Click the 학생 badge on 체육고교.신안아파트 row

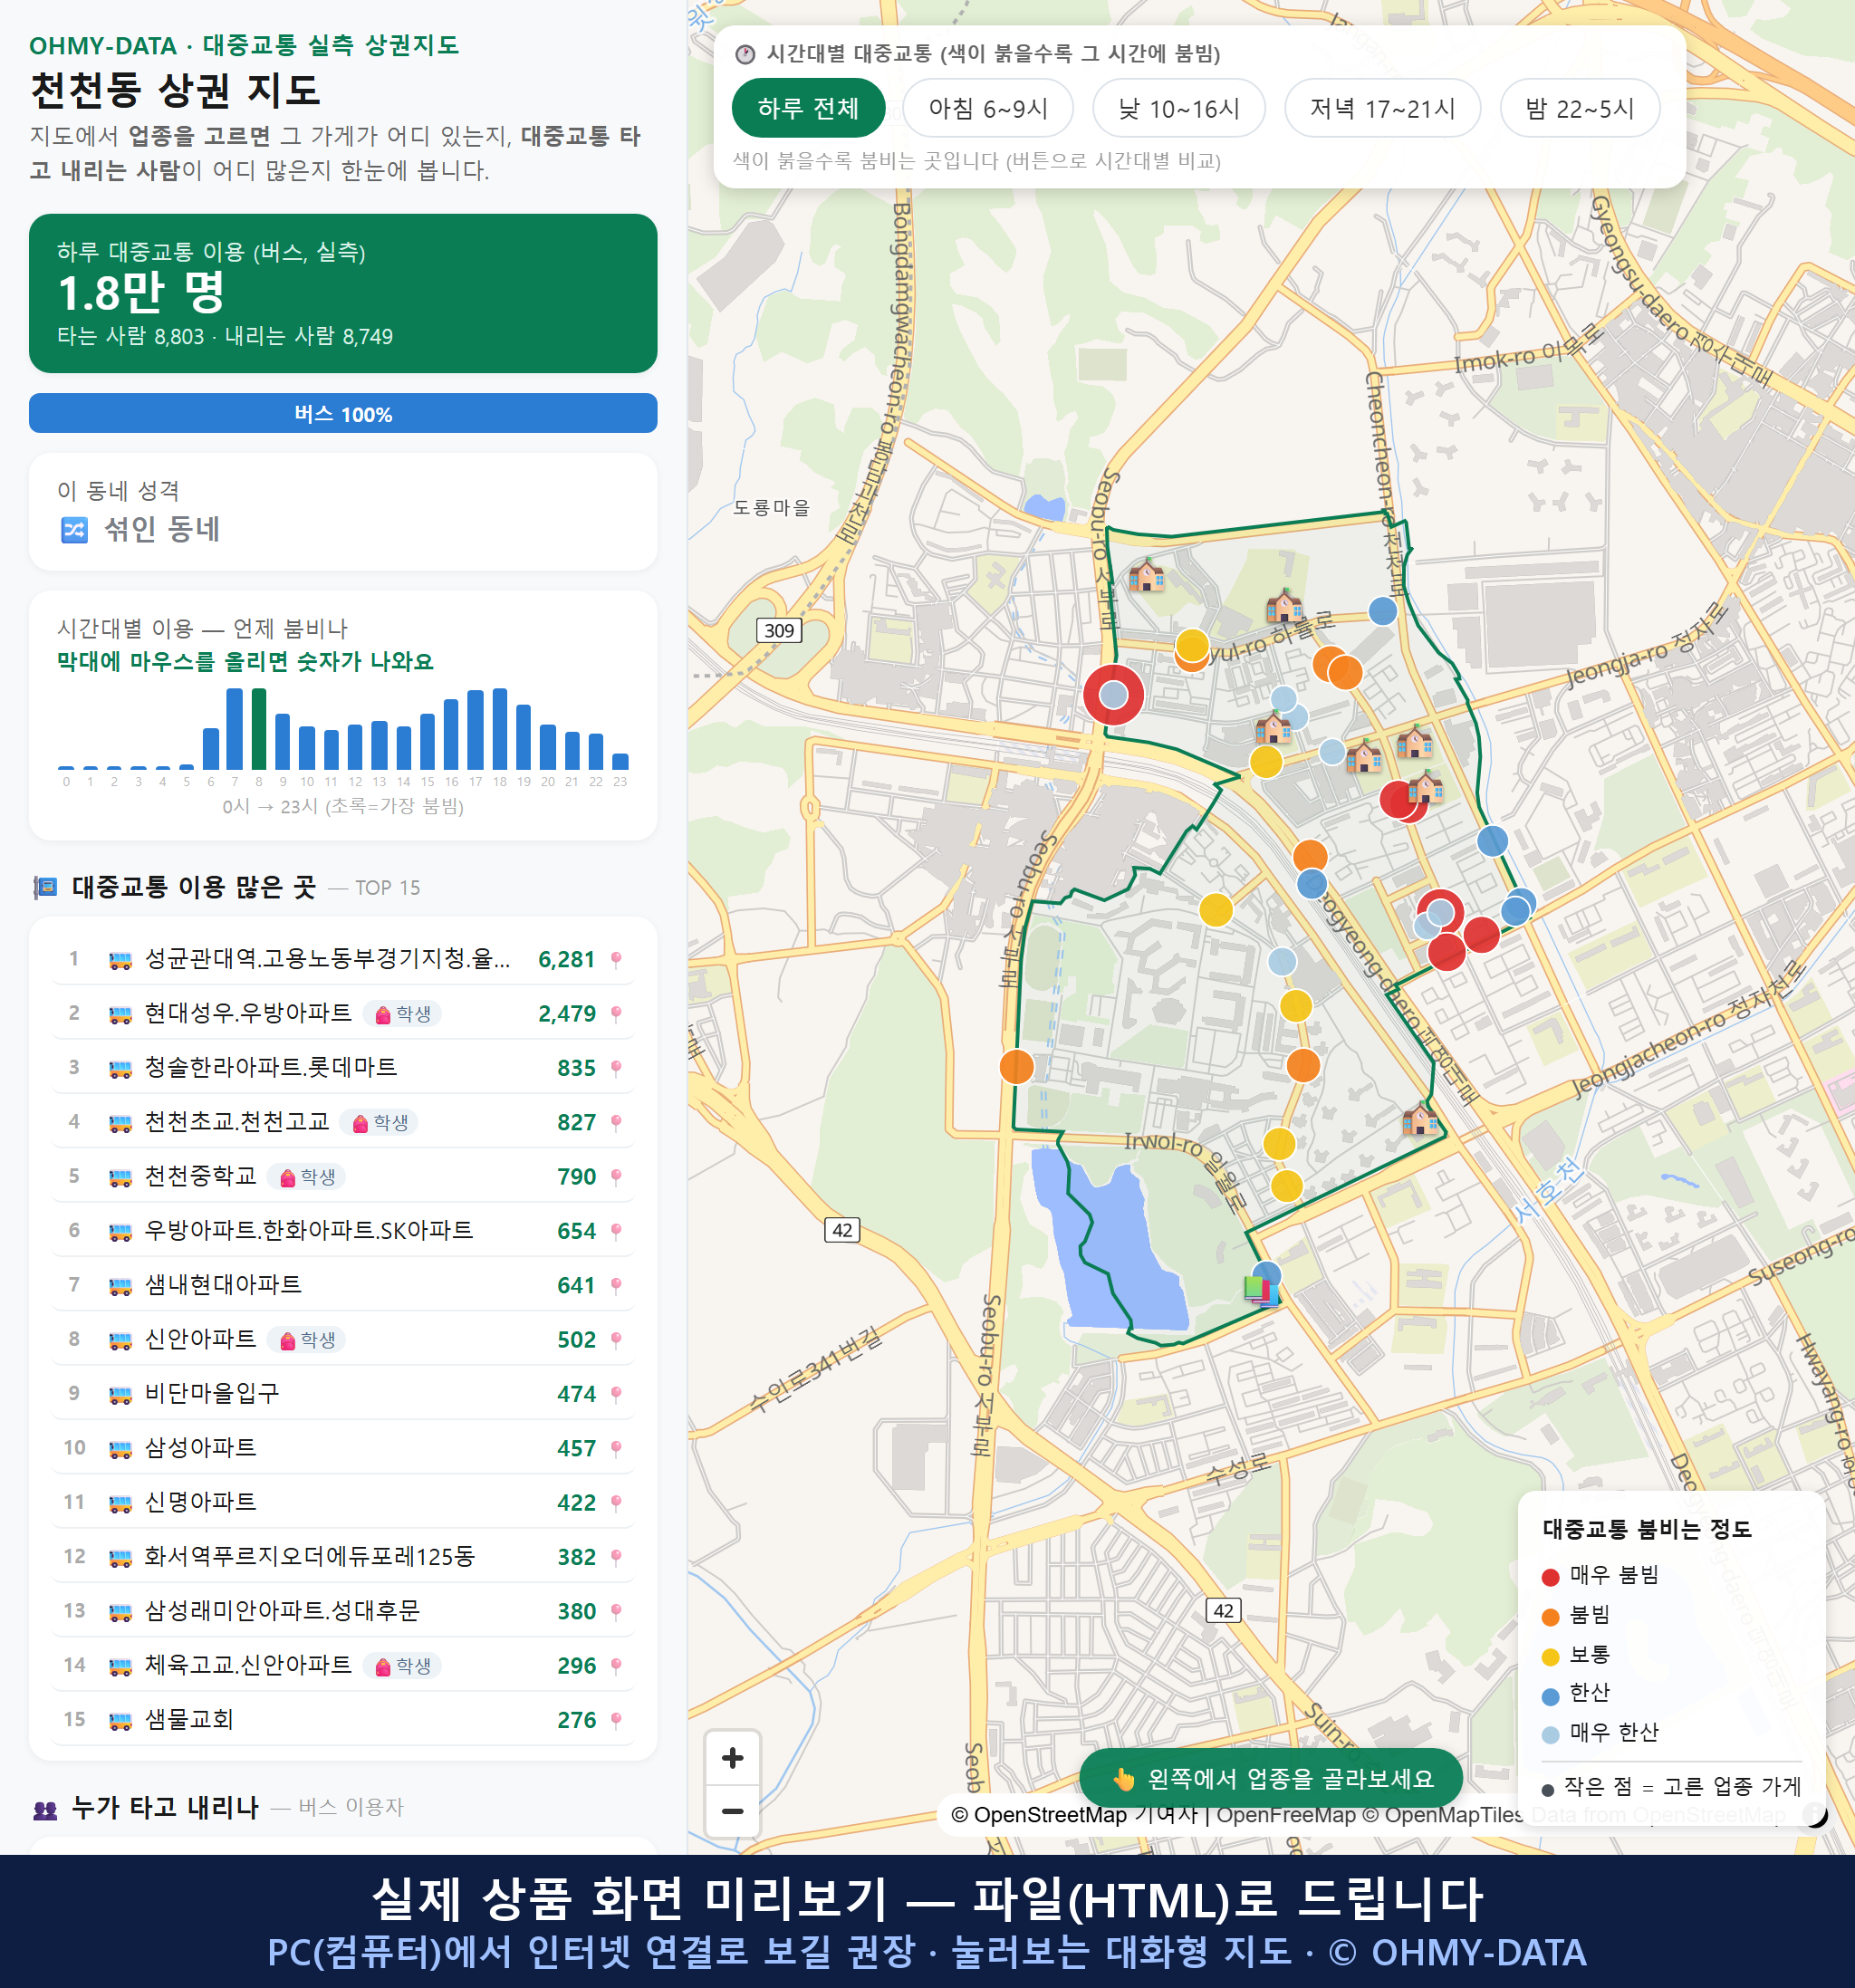[402, 1666]
